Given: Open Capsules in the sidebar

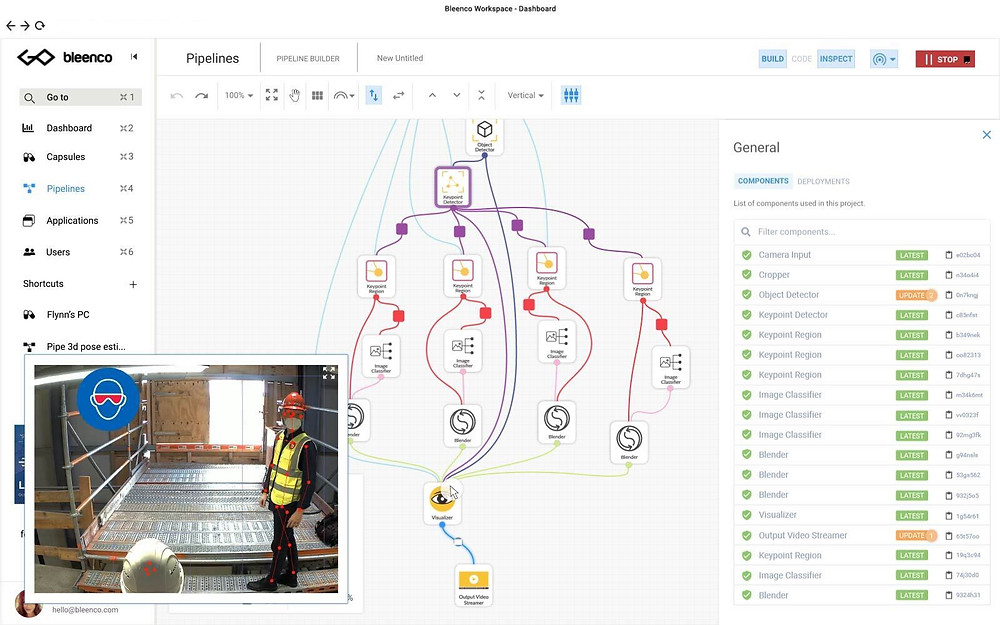Looking at the screenshot, I should click(66, 157).
